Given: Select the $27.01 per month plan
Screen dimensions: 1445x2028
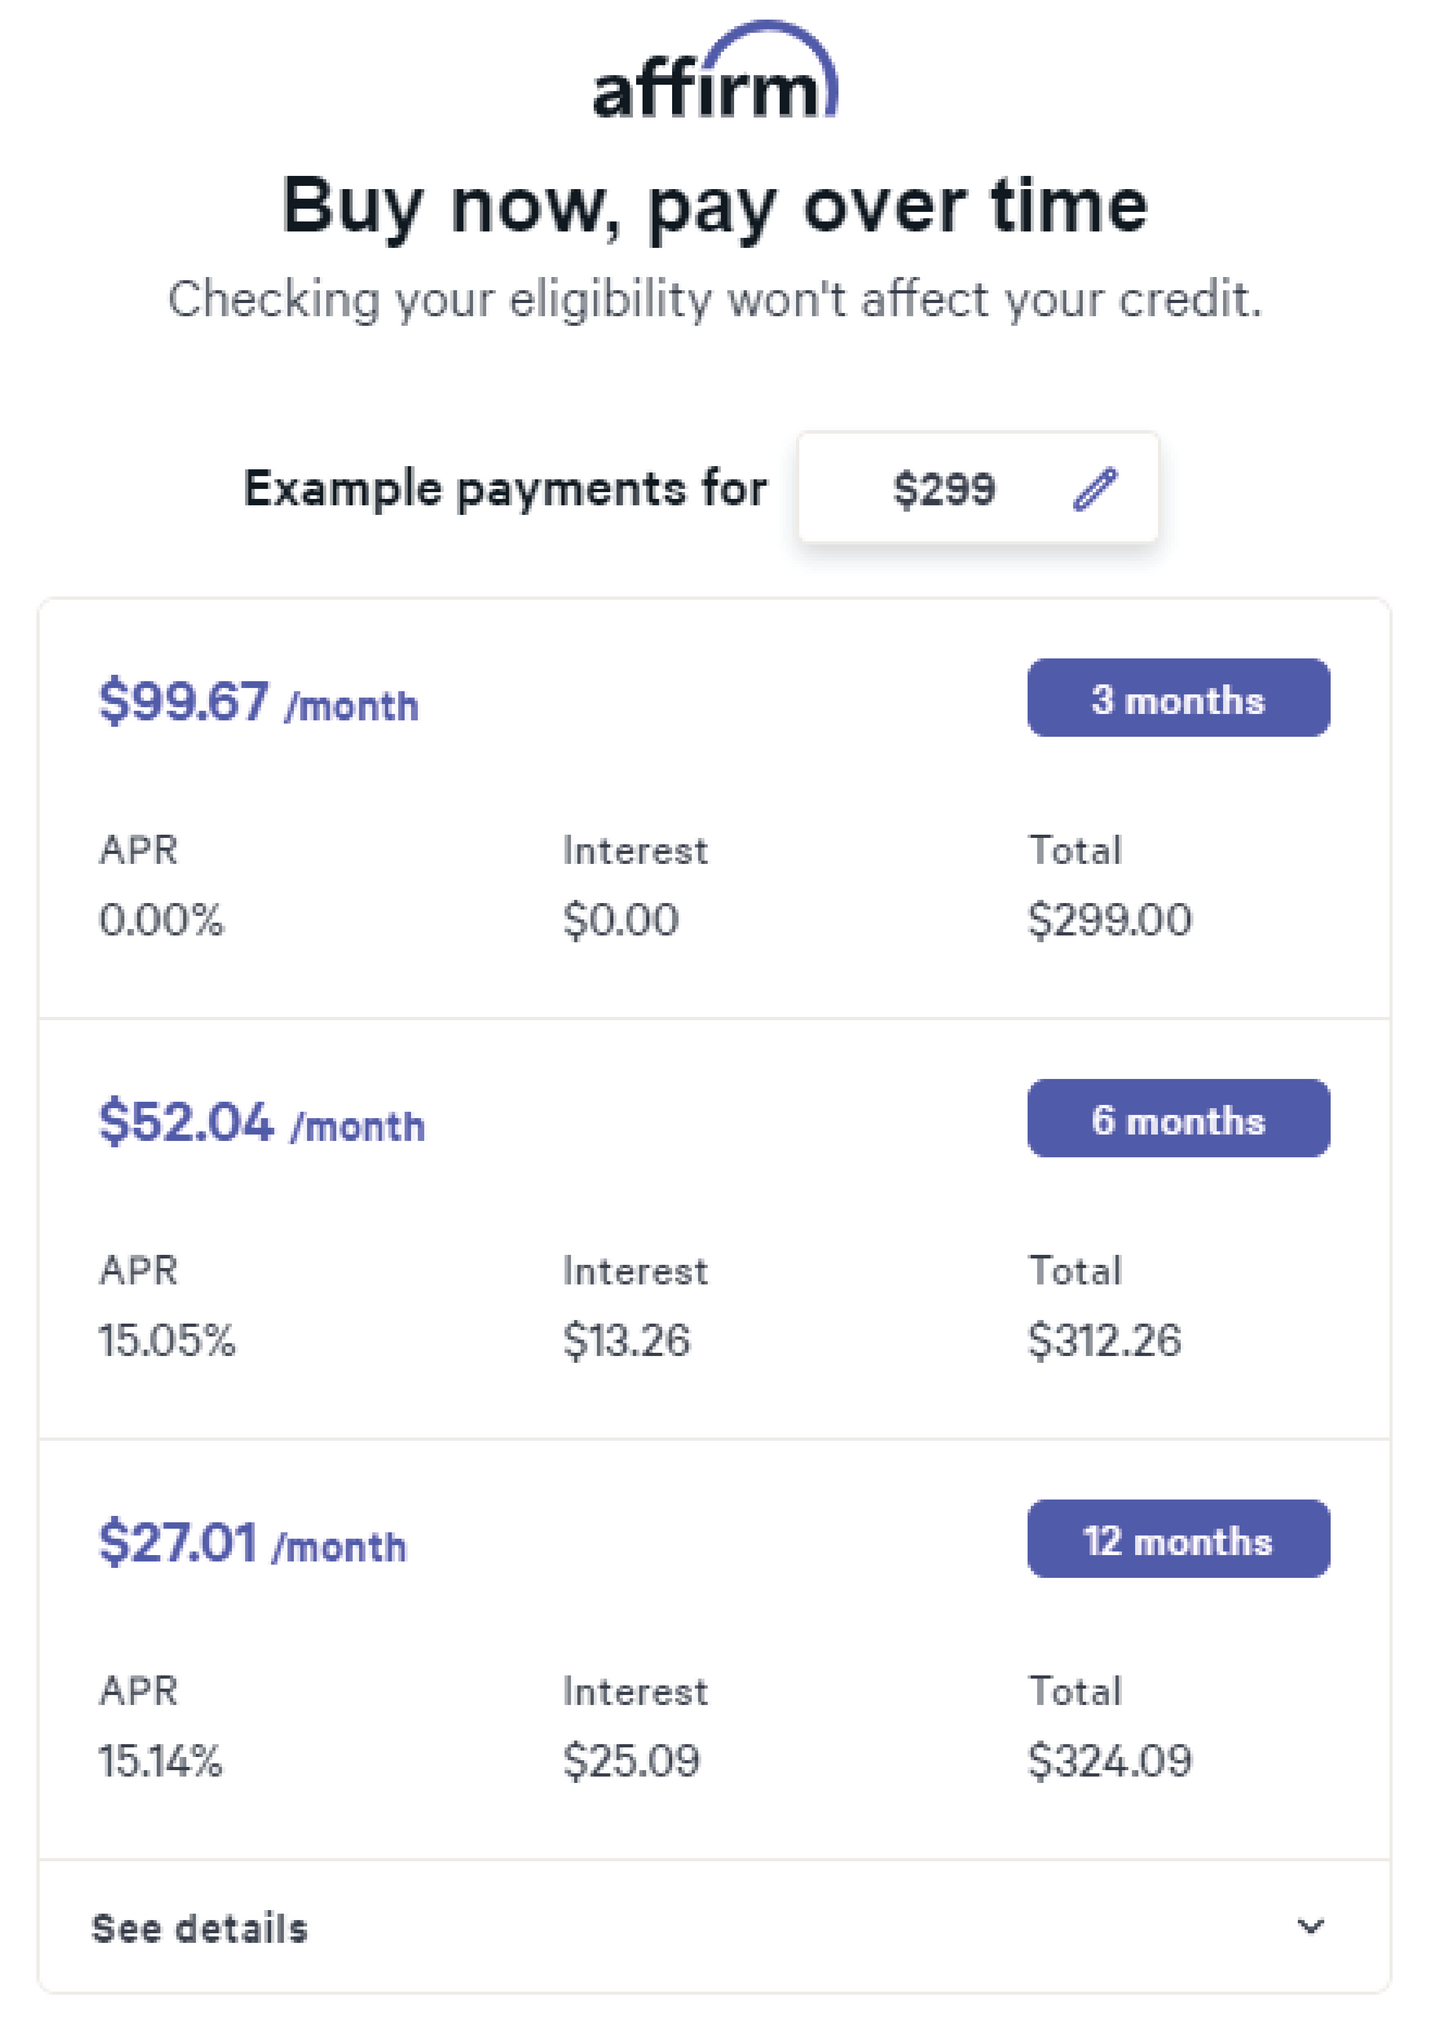Looking at the screenshot, I should (x=250, y=1543).
